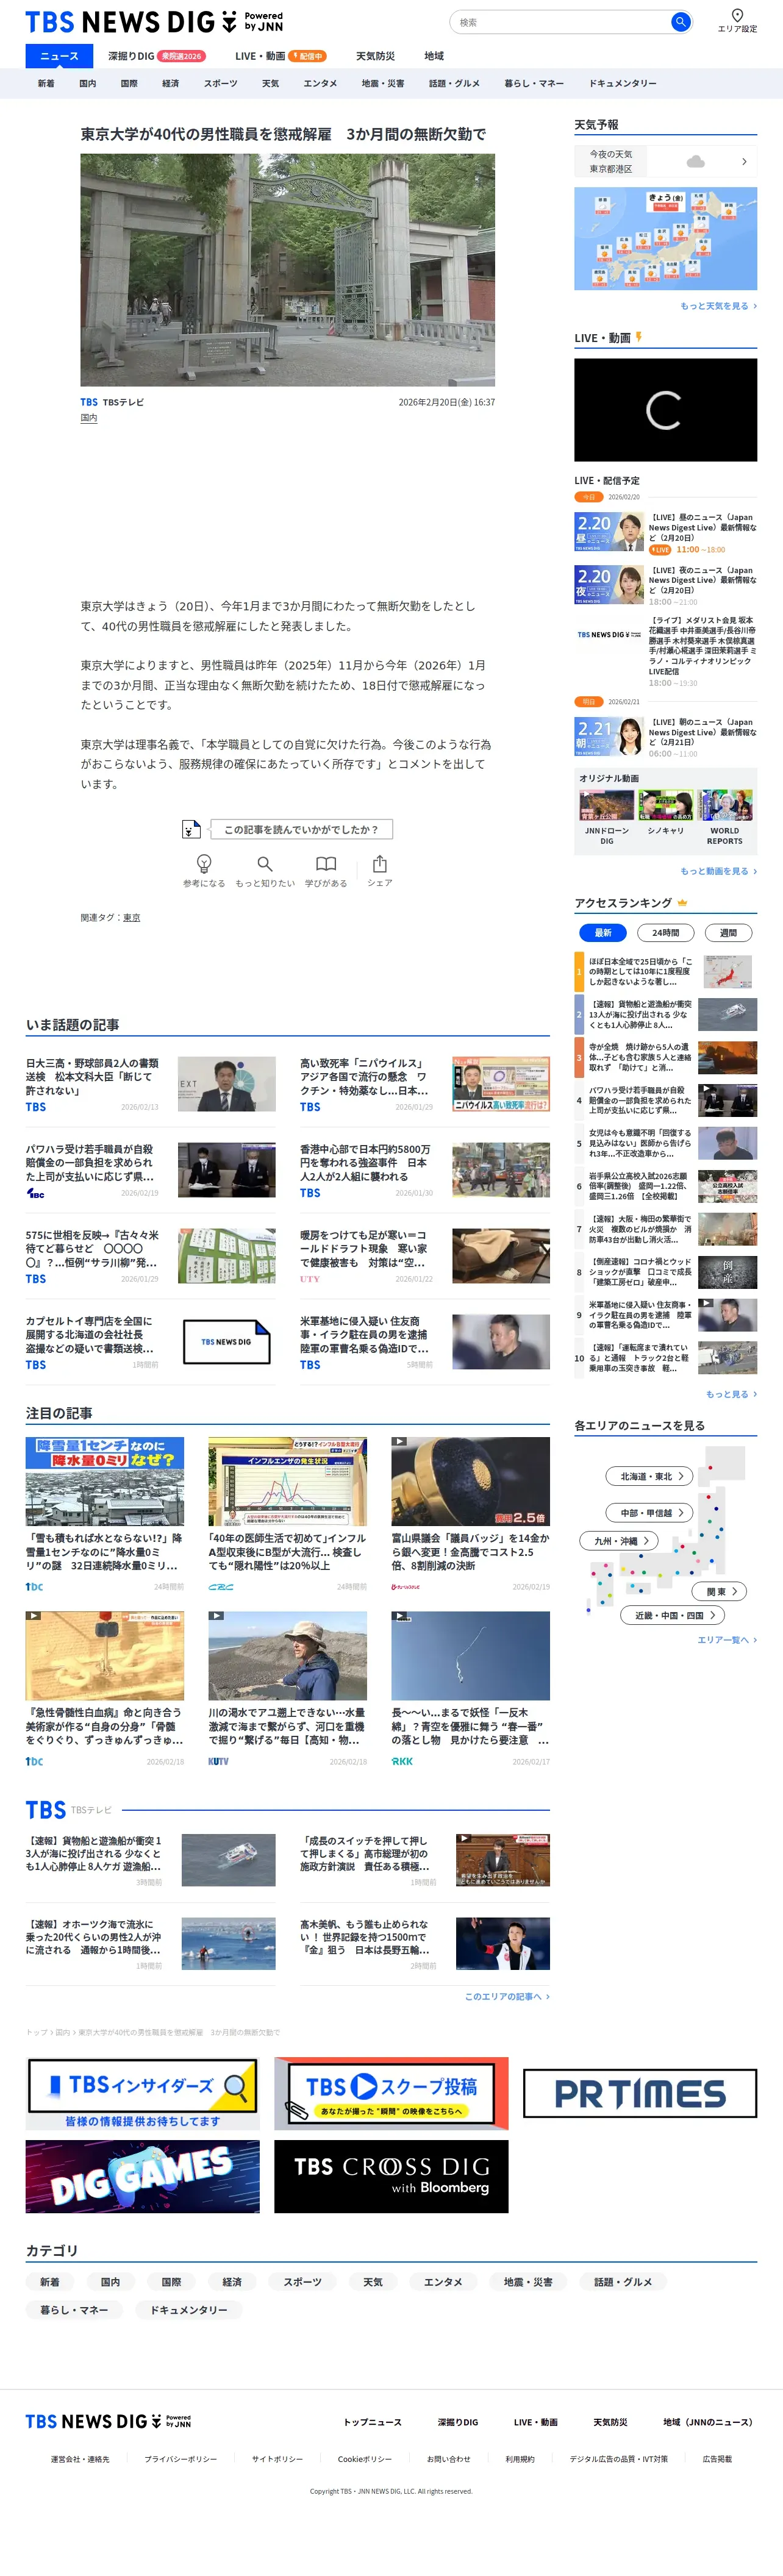Image resolution: width=783 pixels, height=2576 pixels.
Task: Open the 2.21 朝のニュース live schedule entry
Action: click(665, 737)
